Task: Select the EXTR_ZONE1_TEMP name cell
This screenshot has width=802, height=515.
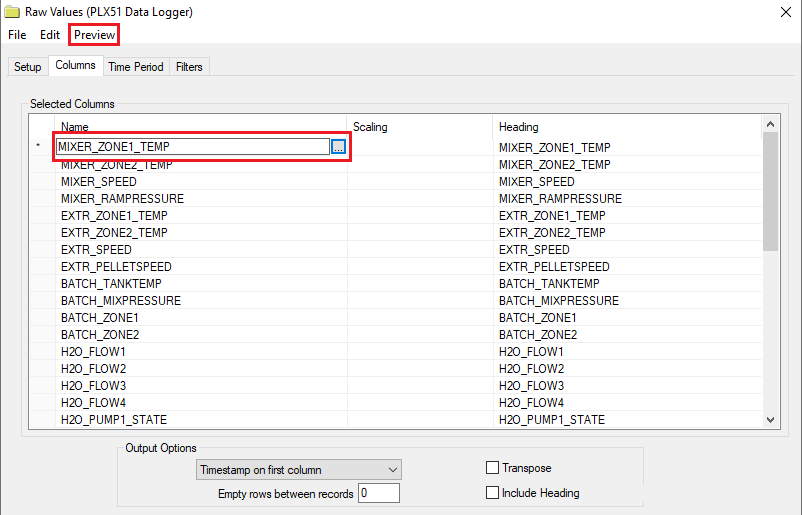Action: 200,215
